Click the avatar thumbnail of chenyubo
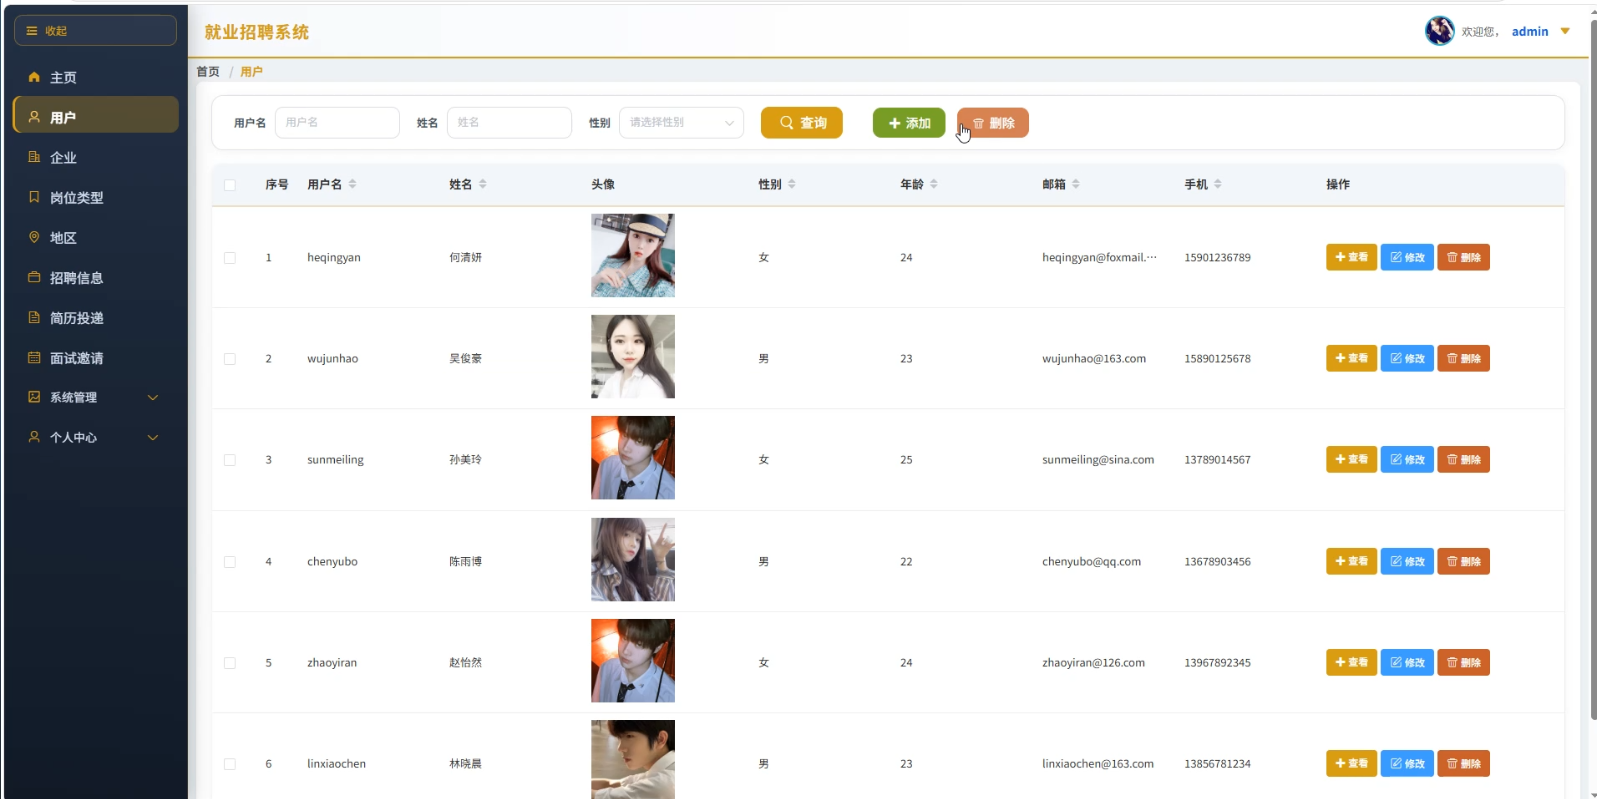 coord(633,559)
